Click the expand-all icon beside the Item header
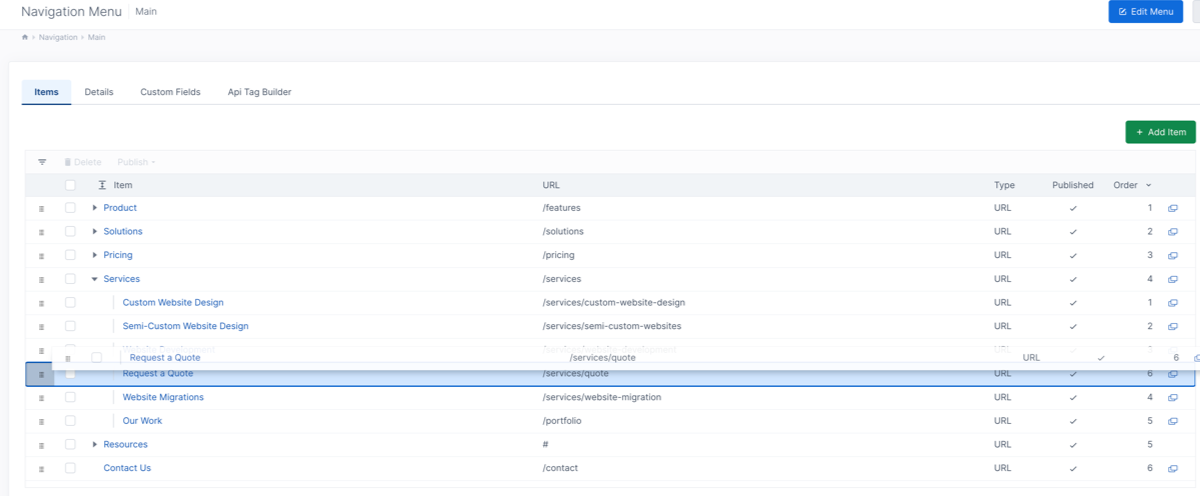The height and width of the screenshot is (496, 1200). pyautogui.click(x=102, y=185)
